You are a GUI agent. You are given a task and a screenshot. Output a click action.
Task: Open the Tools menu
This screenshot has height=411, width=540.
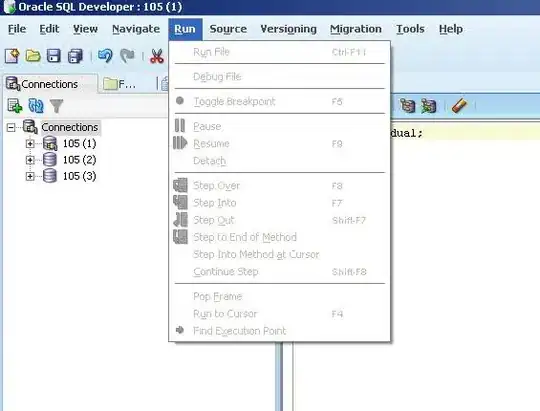pyautogui.click(x=410, y=29)
